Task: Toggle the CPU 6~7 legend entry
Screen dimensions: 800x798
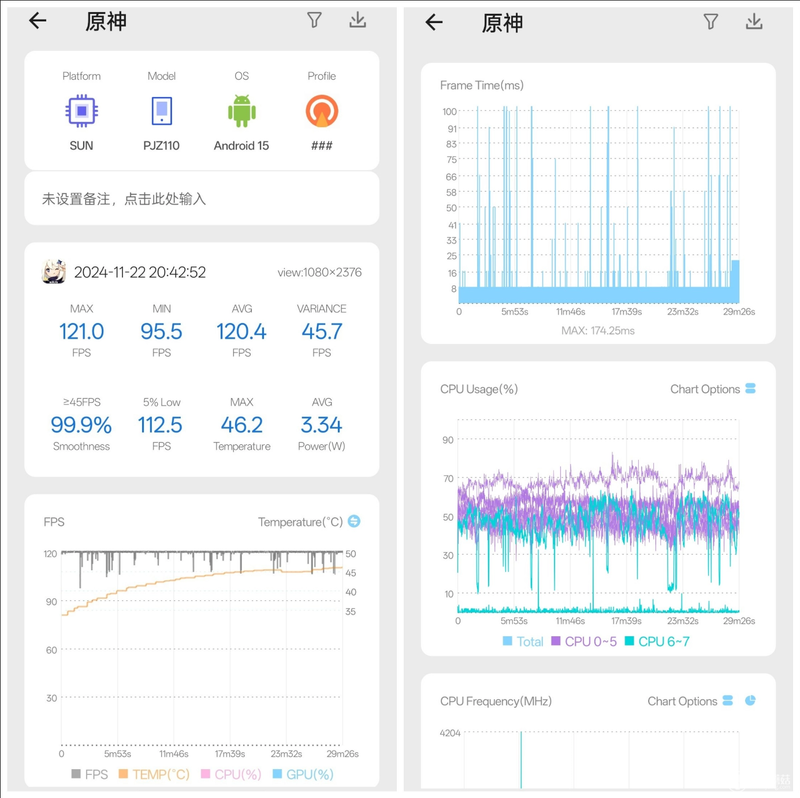Action: pyautogui.click(x=657, y=641)
